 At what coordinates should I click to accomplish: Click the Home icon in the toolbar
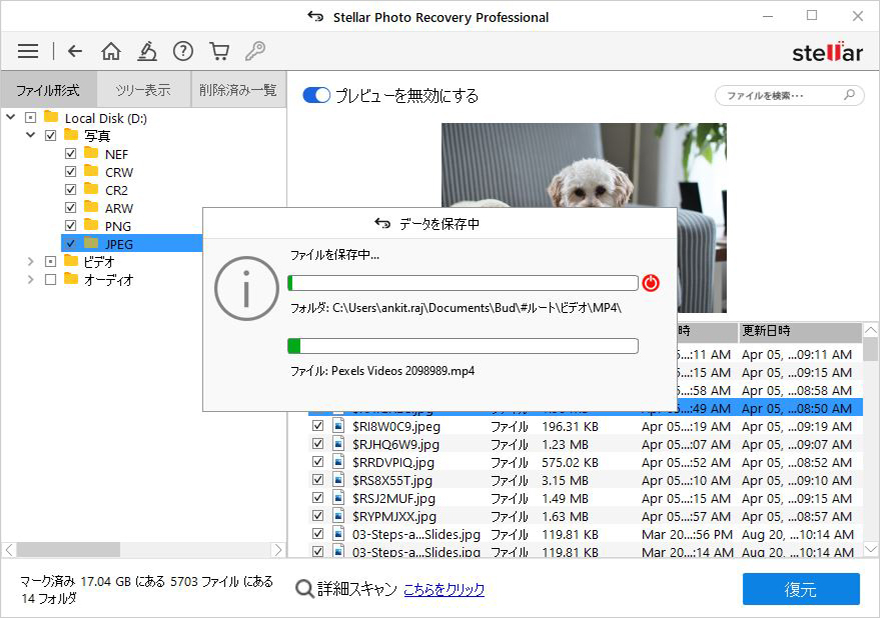pyautogui.click(x=110, y=51)
